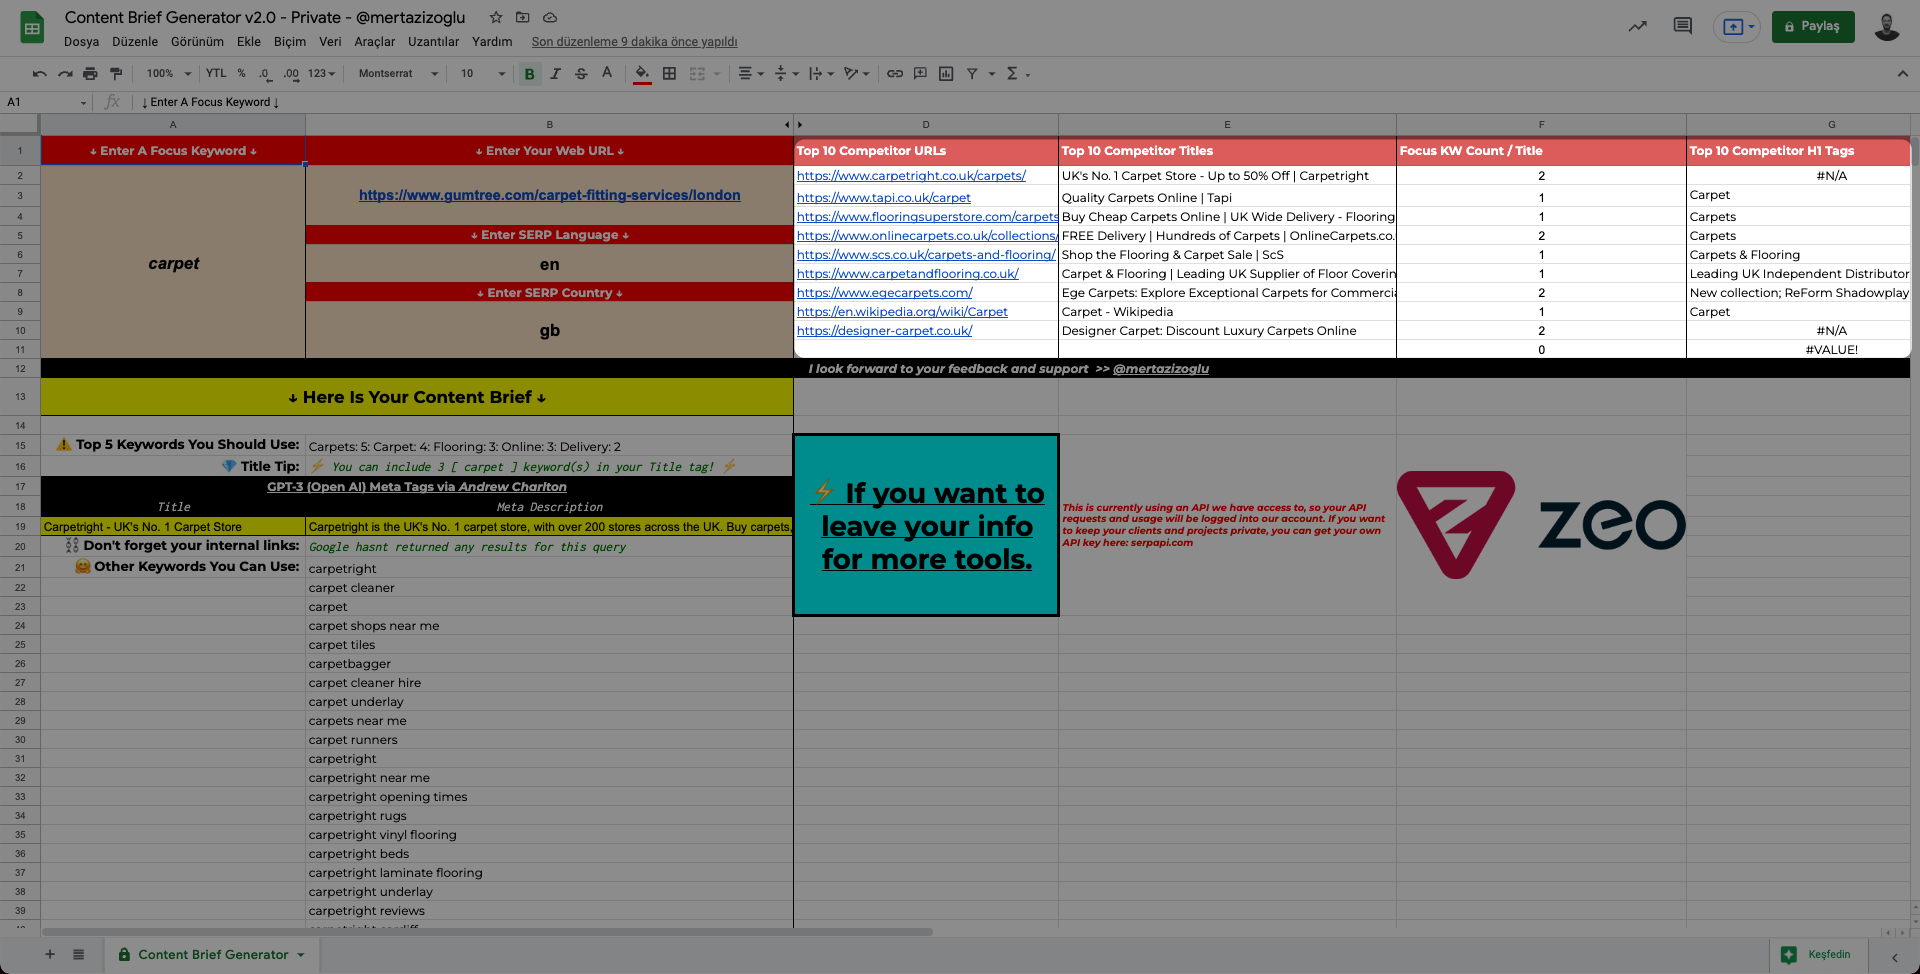The width and height of the screenshot is (1920, 974).
Task: Open the text wrapping dropdown
Action: (x=822, y=74)
